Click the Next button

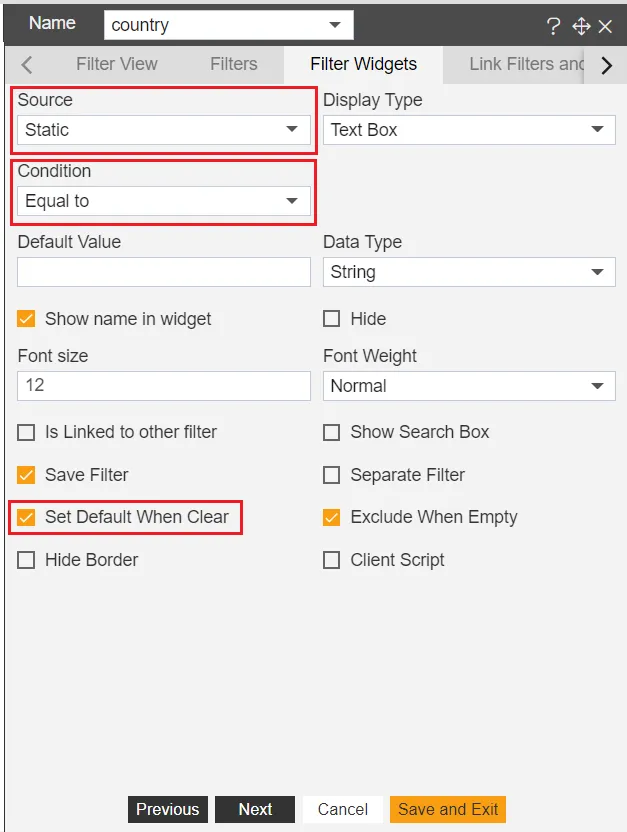point(255,809)
